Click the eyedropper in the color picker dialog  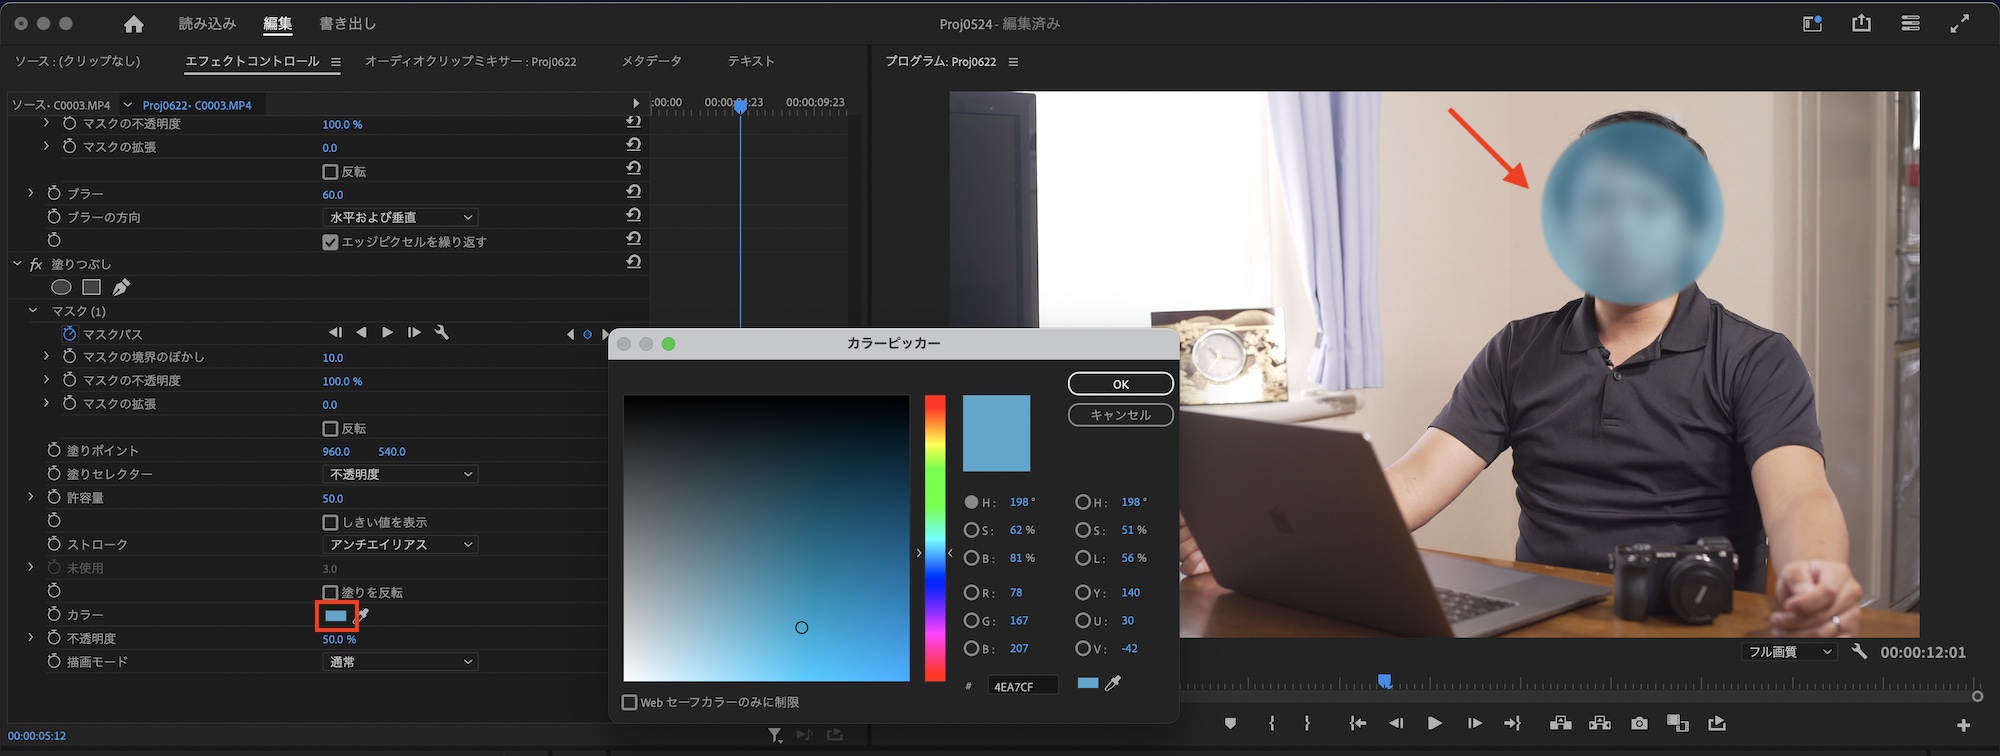(1113, 684)
